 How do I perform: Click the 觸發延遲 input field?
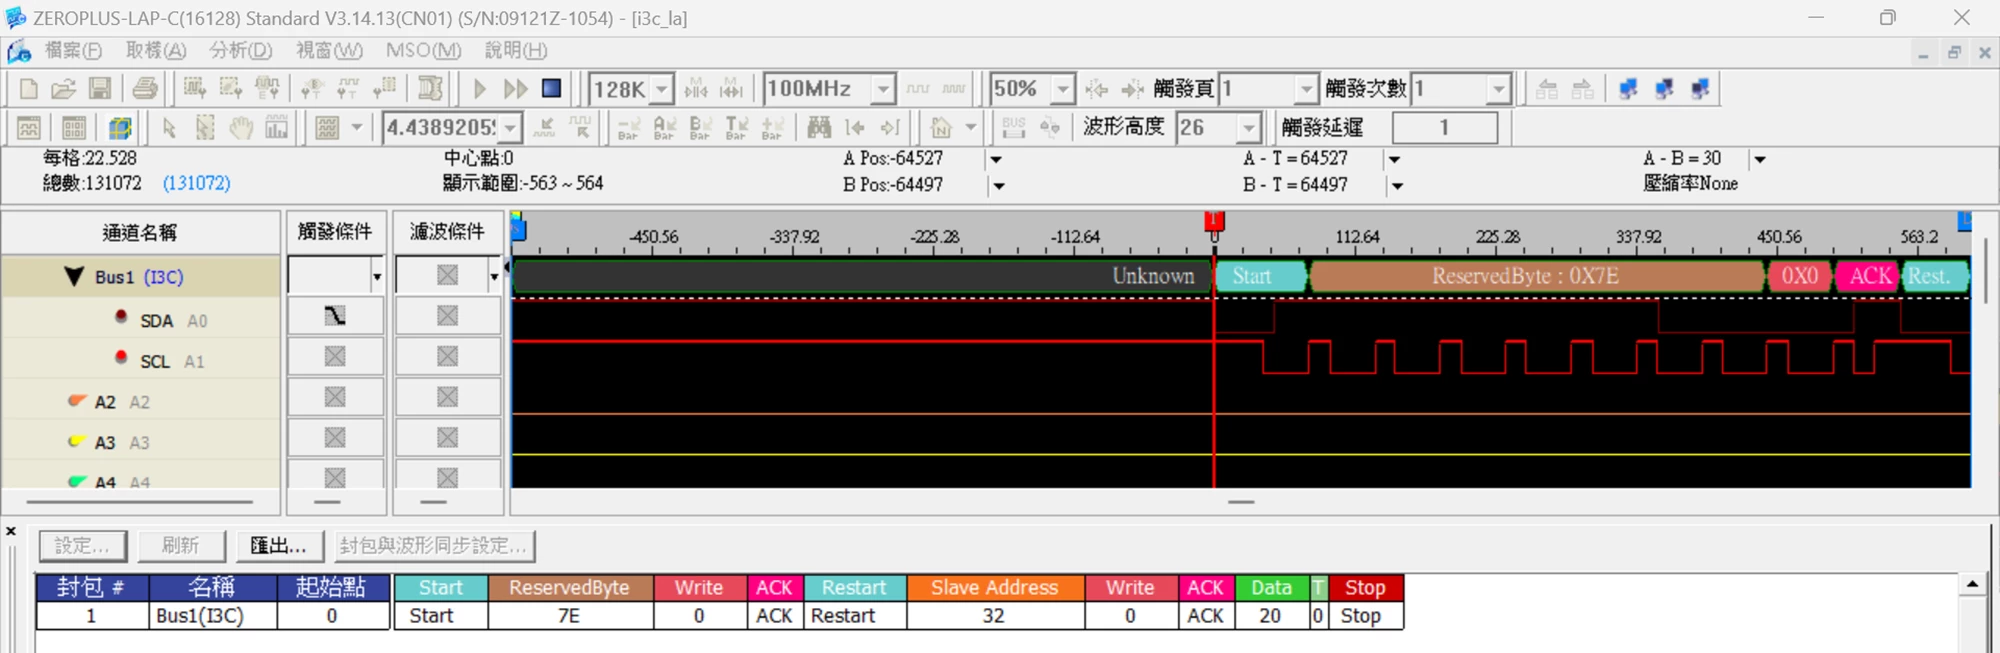[x=1444, y=128]
